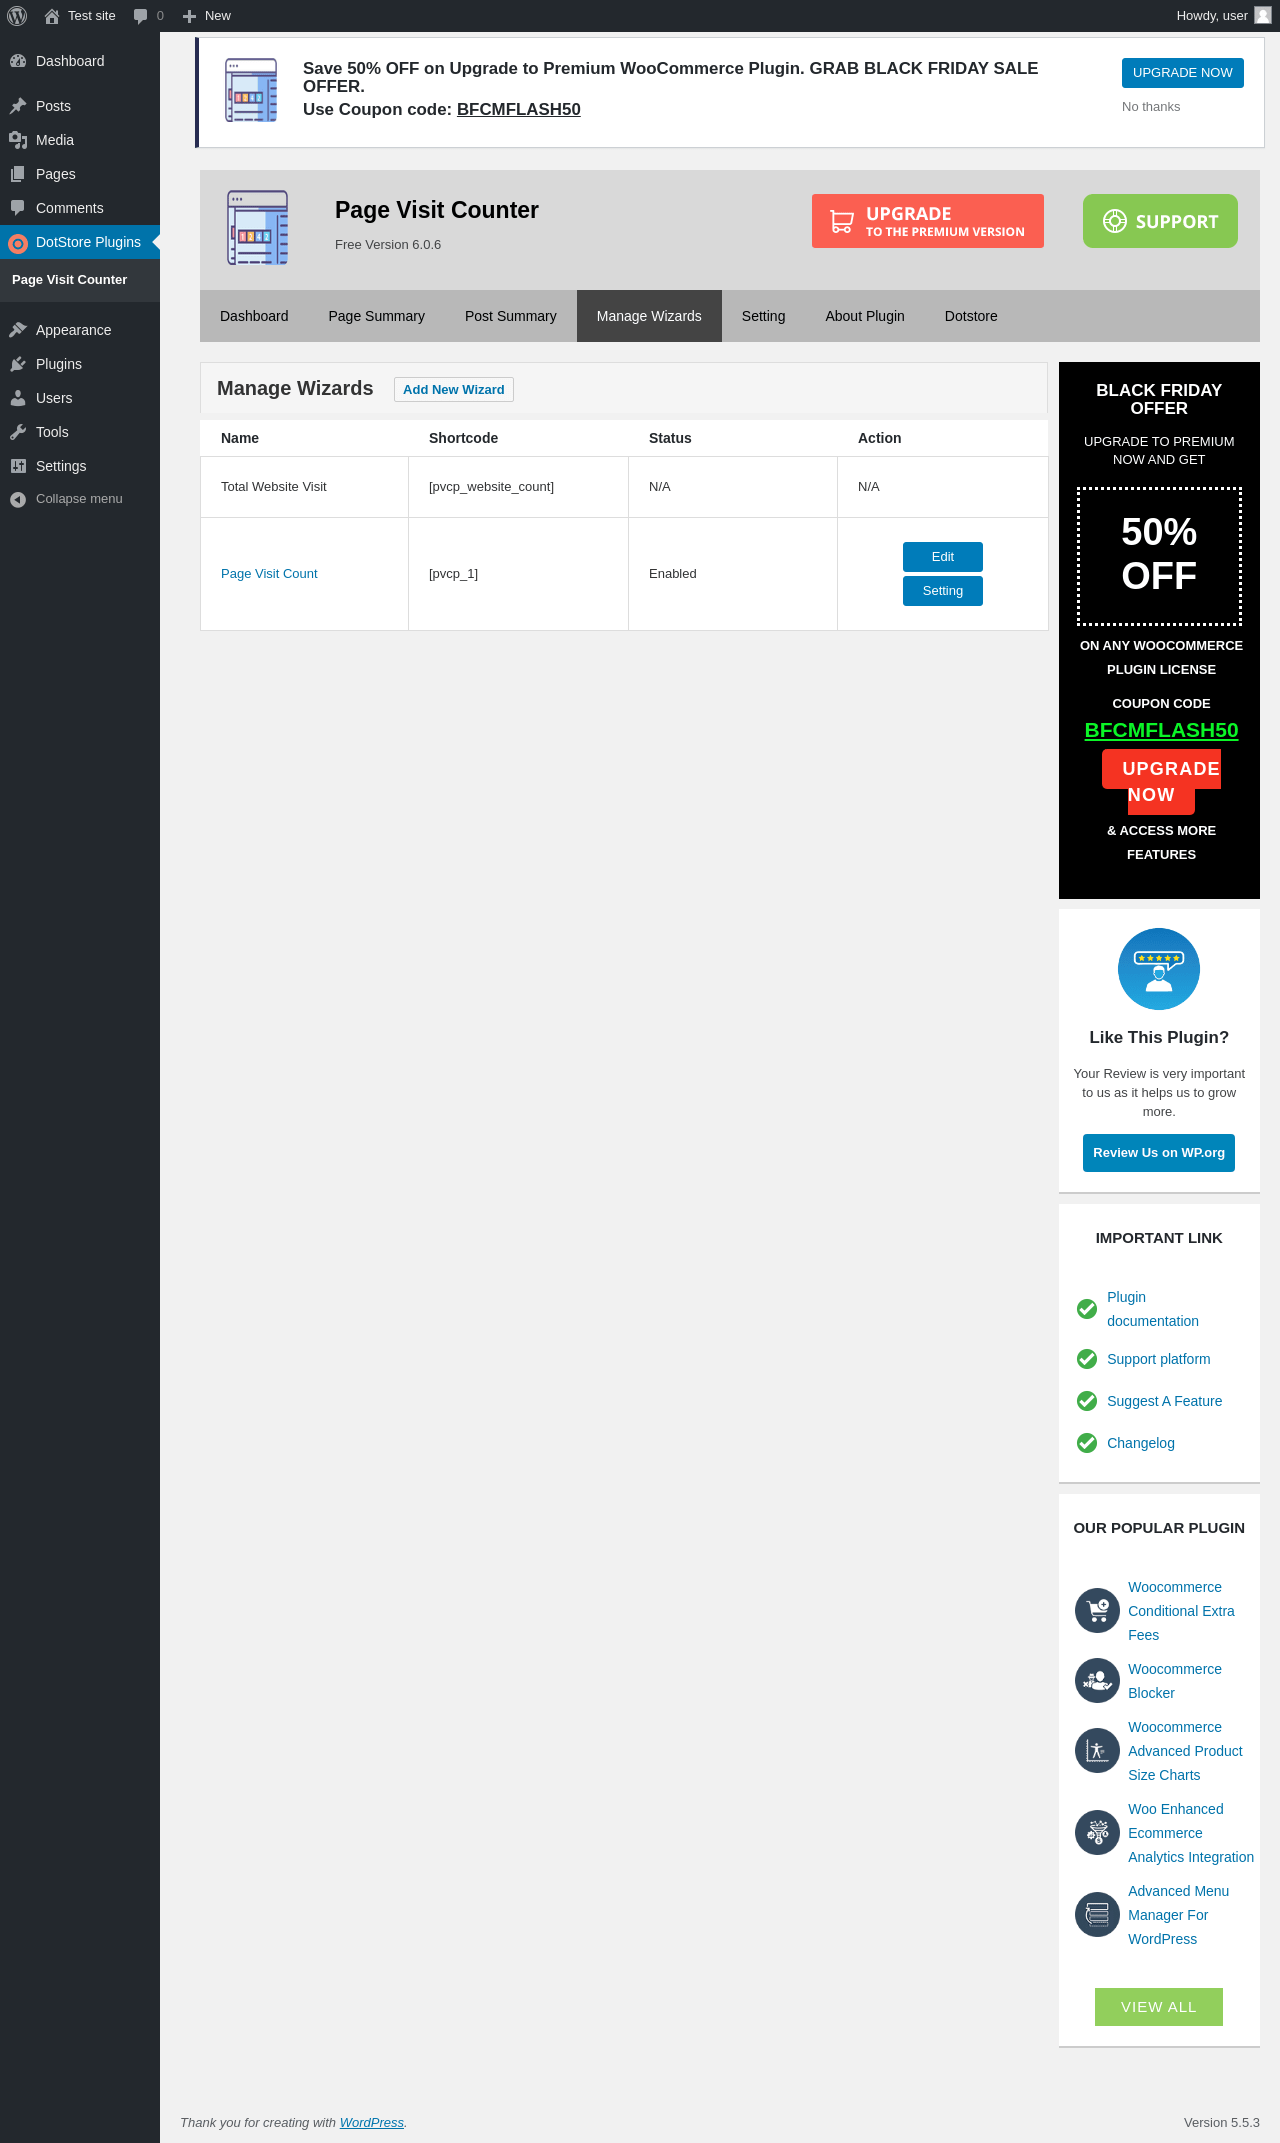Click the checkmark beside Plugin documentation

[x=1087, y=1309]
